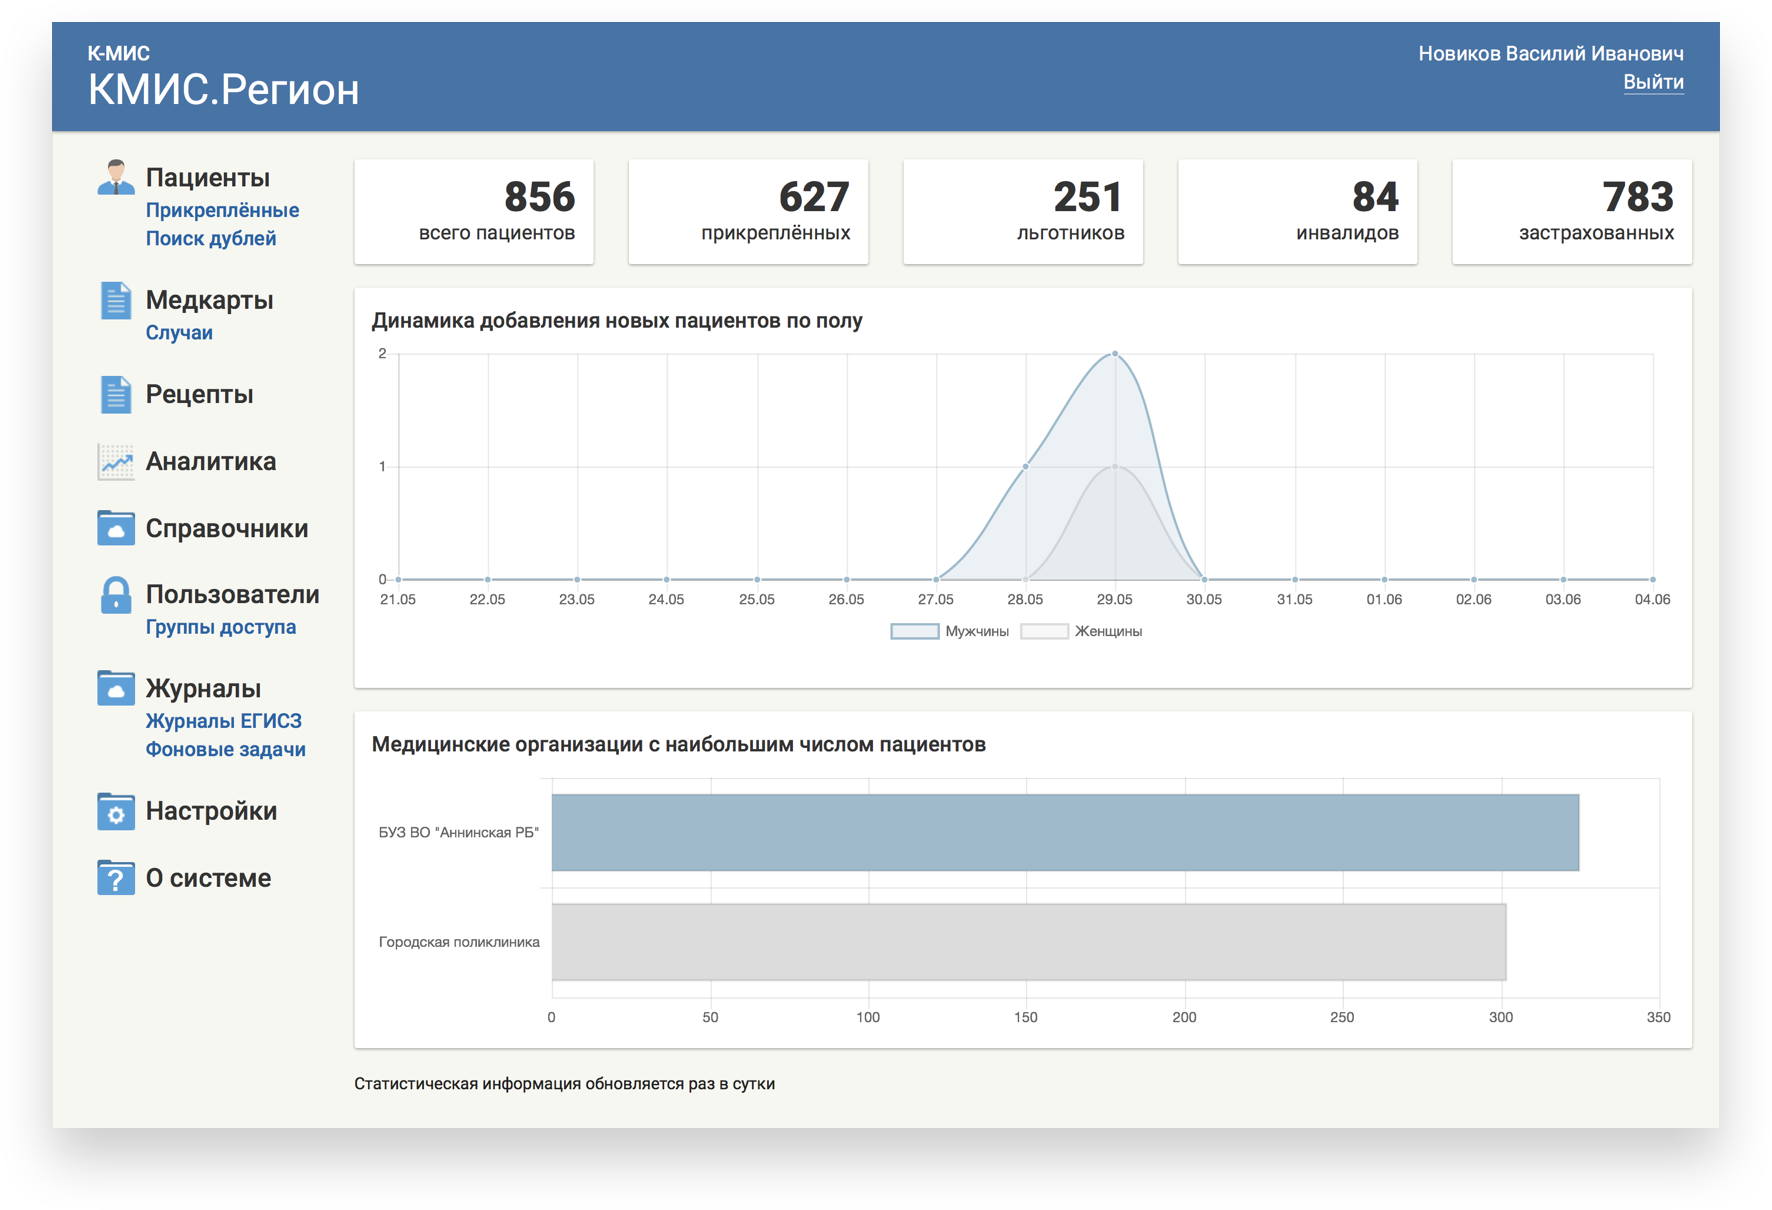Image resolution: width=1772 pixels, height=1210 pixels.
Task: Click the 28.05 x-axis date label
Action: pyautogui.click(x=1025, y=599)
